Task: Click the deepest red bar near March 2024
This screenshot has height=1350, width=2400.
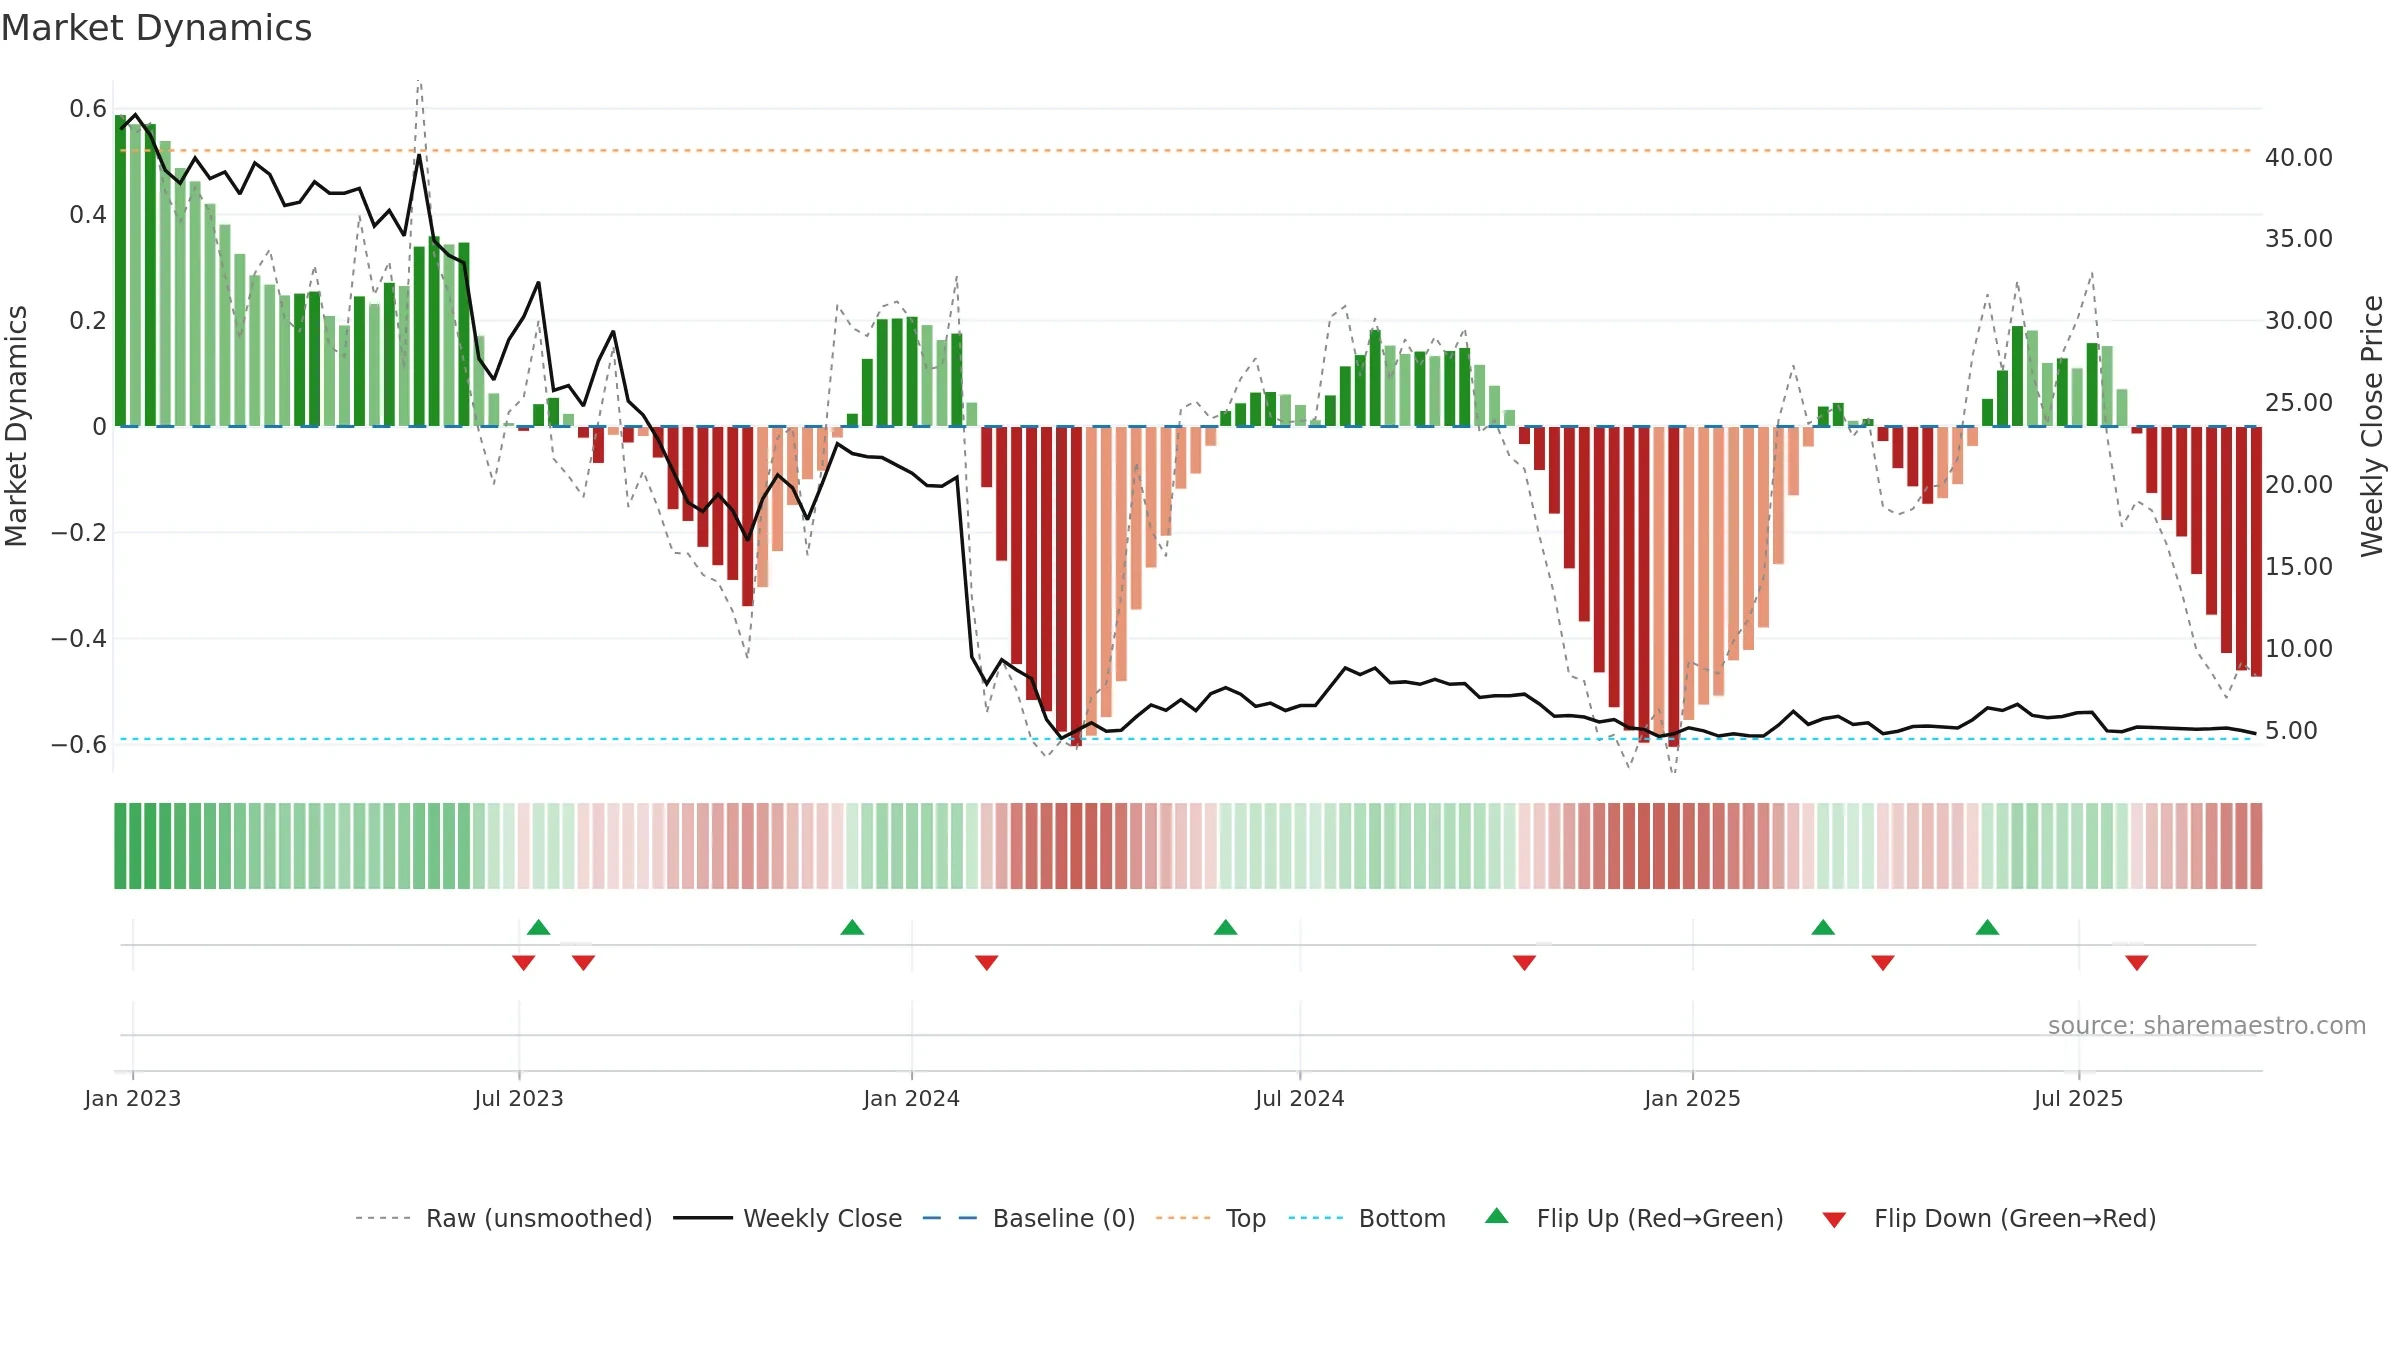Action: tap(1076, 586)
